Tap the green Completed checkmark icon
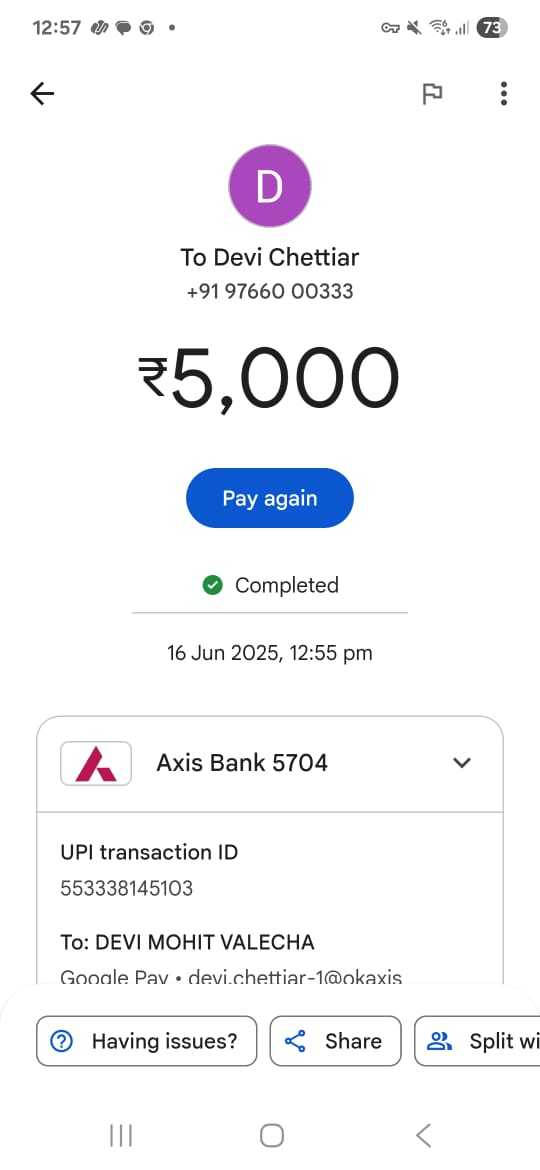 point(213,586)
